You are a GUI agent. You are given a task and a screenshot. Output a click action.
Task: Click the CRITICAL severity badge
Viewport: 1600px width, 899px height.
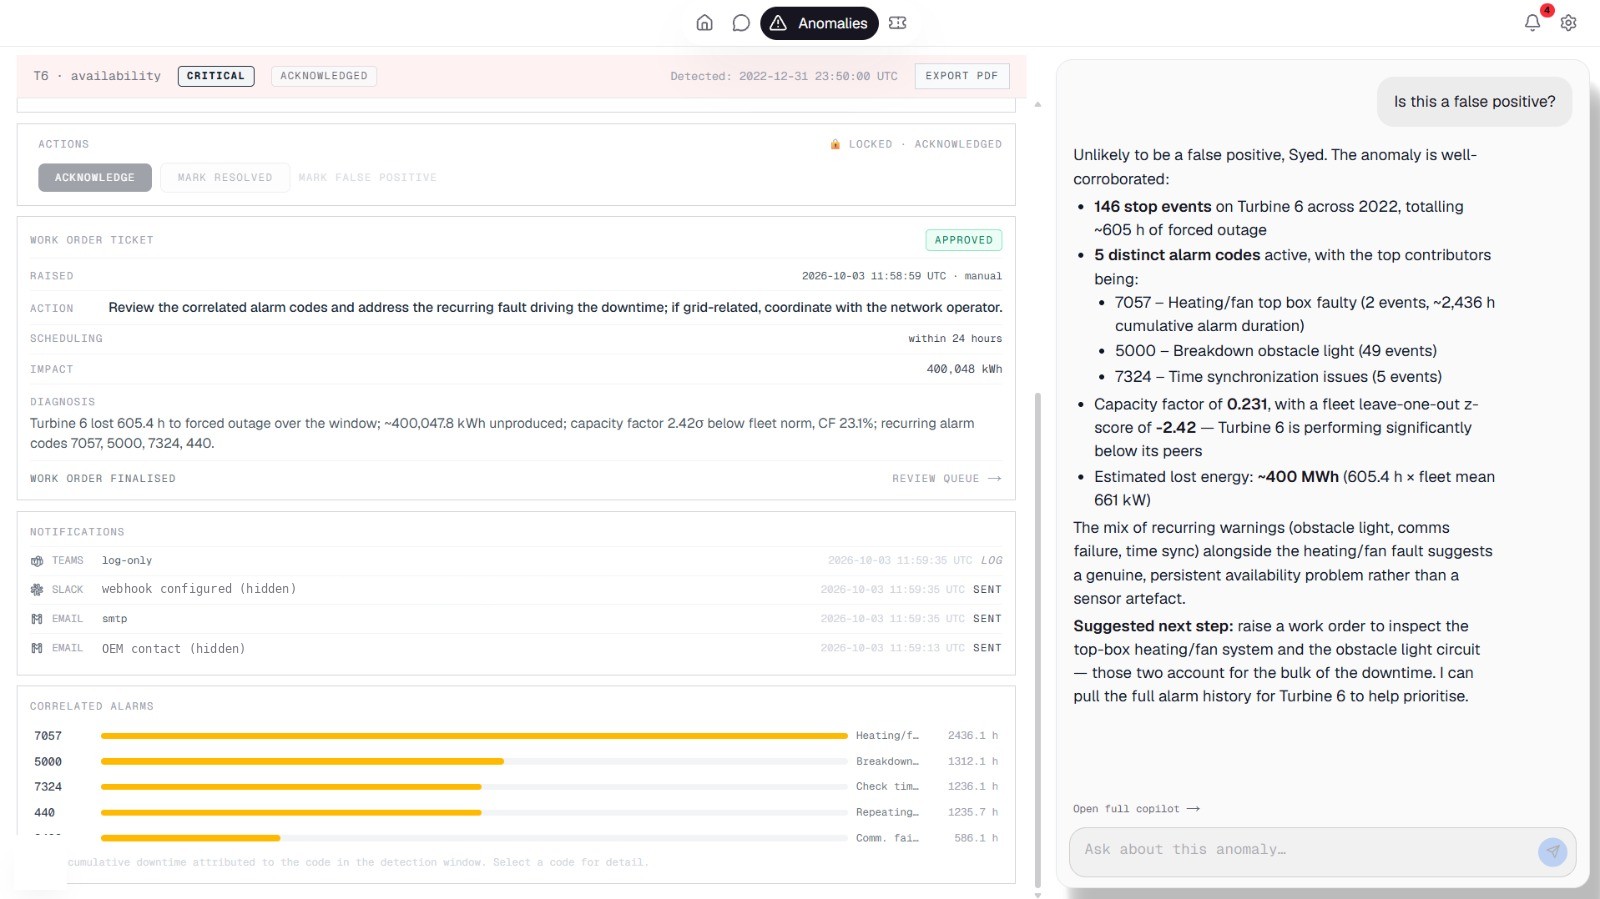[x=216, y=76]
